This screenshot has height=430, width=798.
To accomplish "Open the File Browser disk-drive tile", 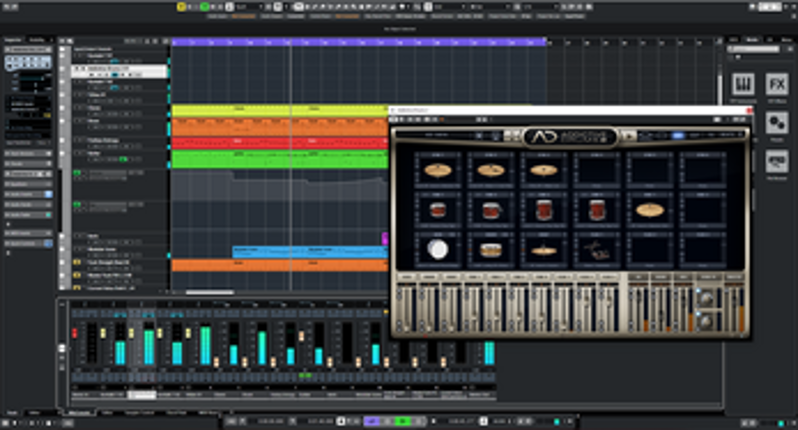I will coord(777,162).
